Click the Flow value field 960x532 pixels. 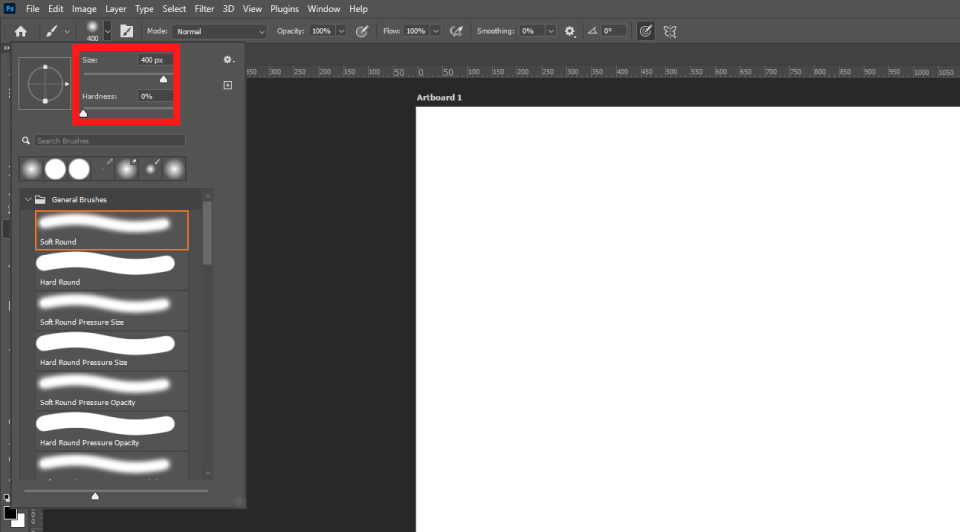click(x=416, y=31)
